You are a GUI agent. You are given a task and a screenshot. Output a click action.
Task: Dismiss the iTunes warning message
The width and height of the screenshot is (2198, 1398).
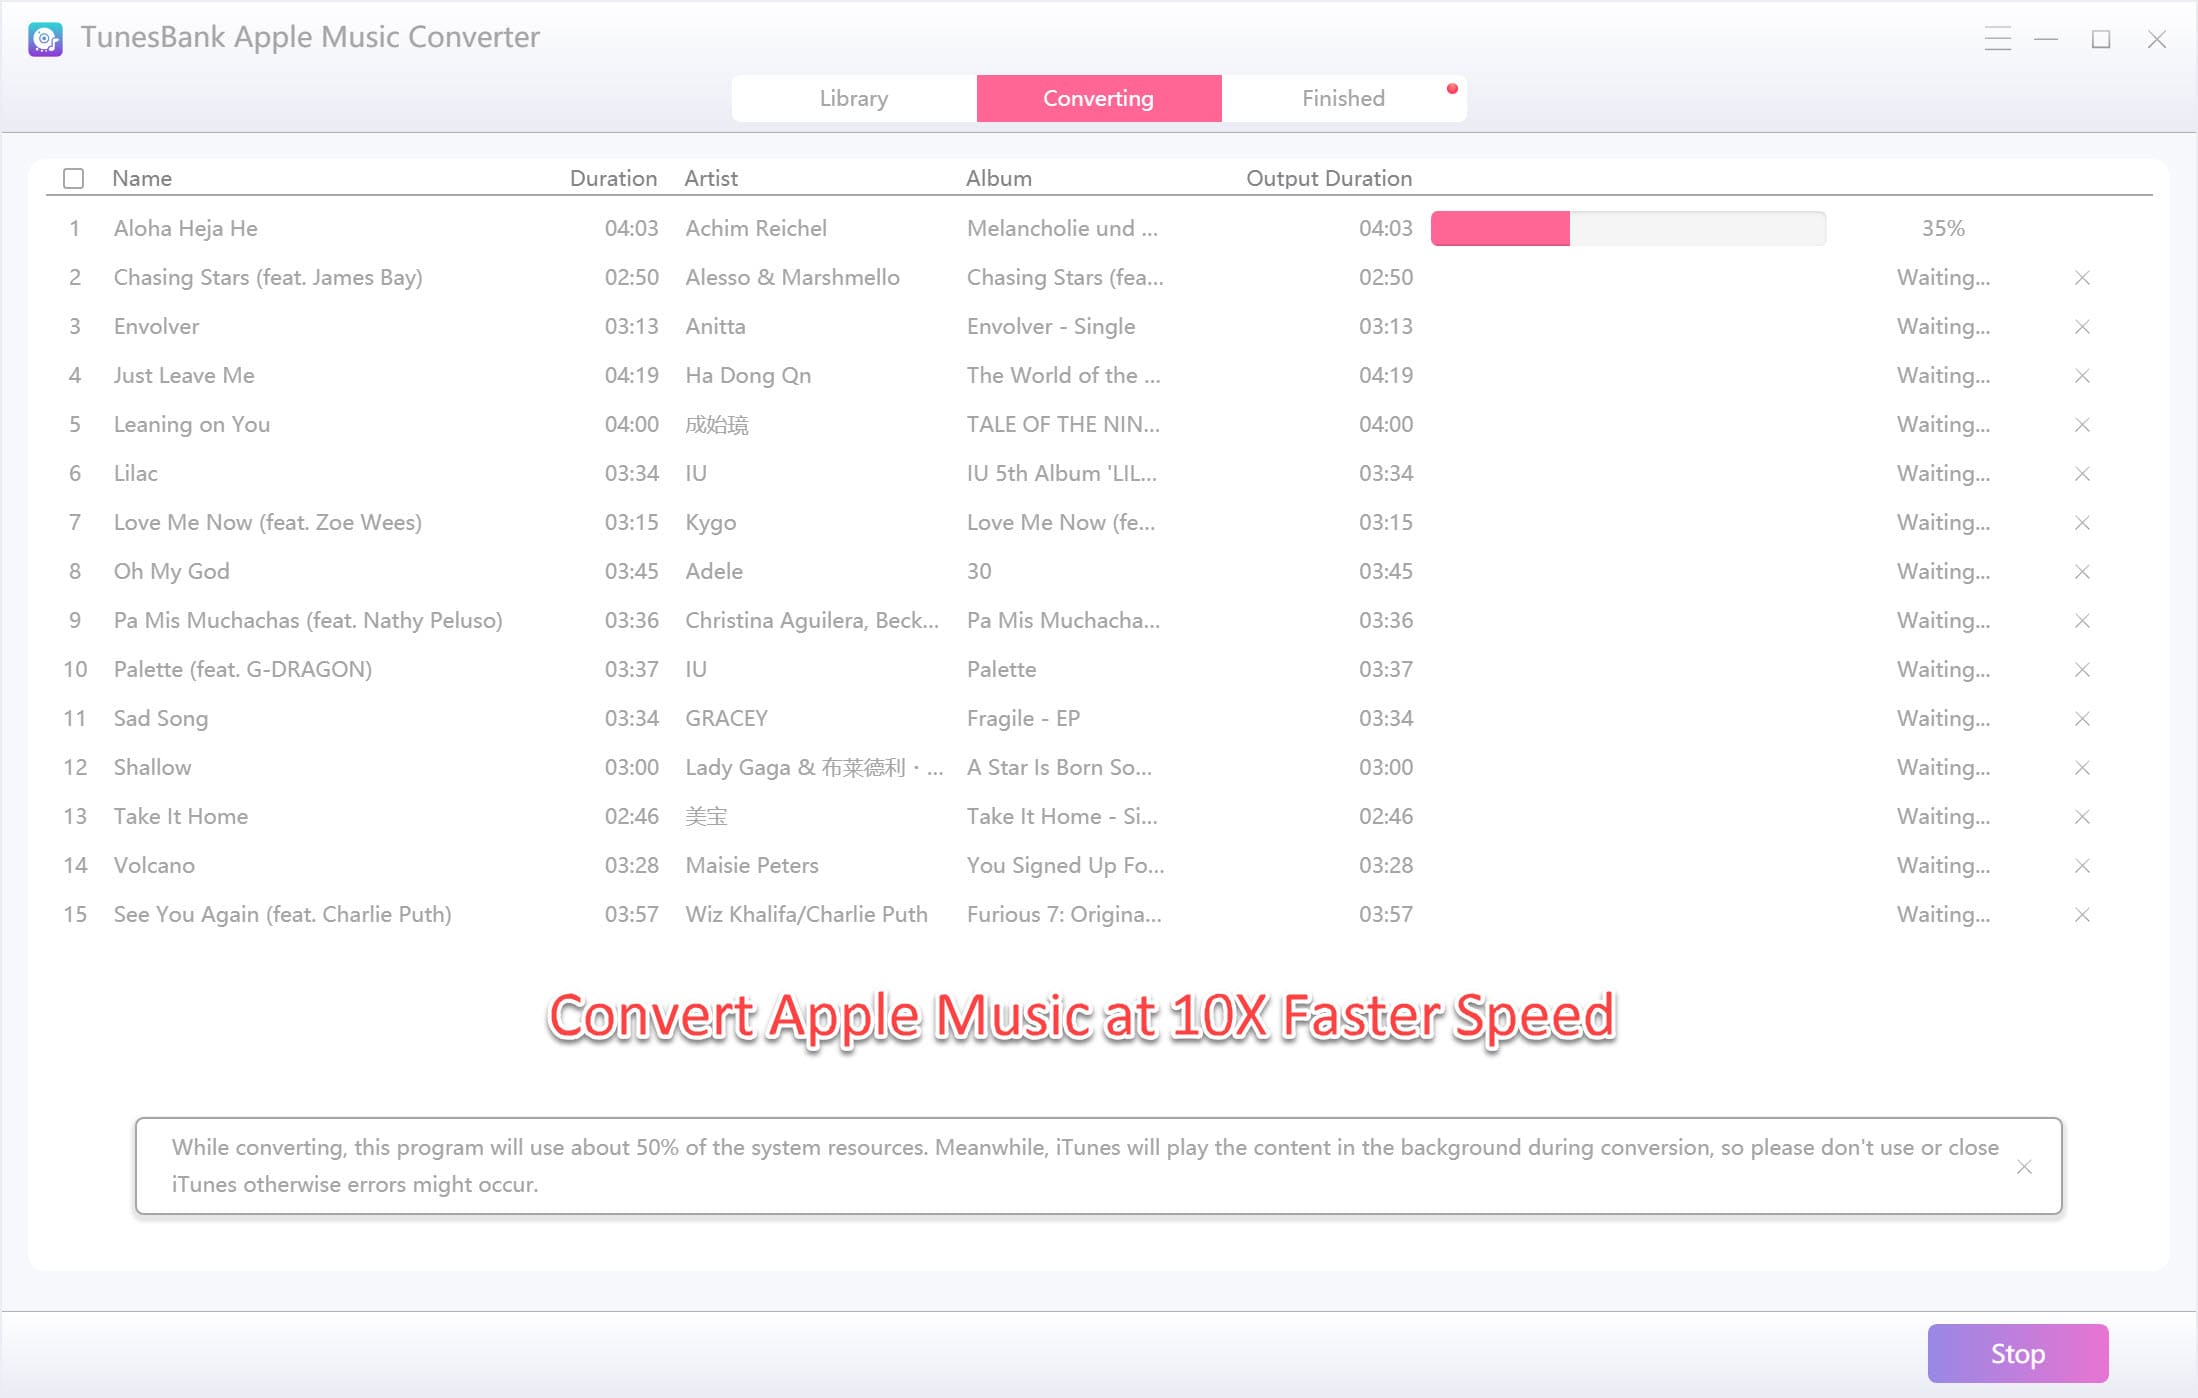click(x=2025, y=1167)
